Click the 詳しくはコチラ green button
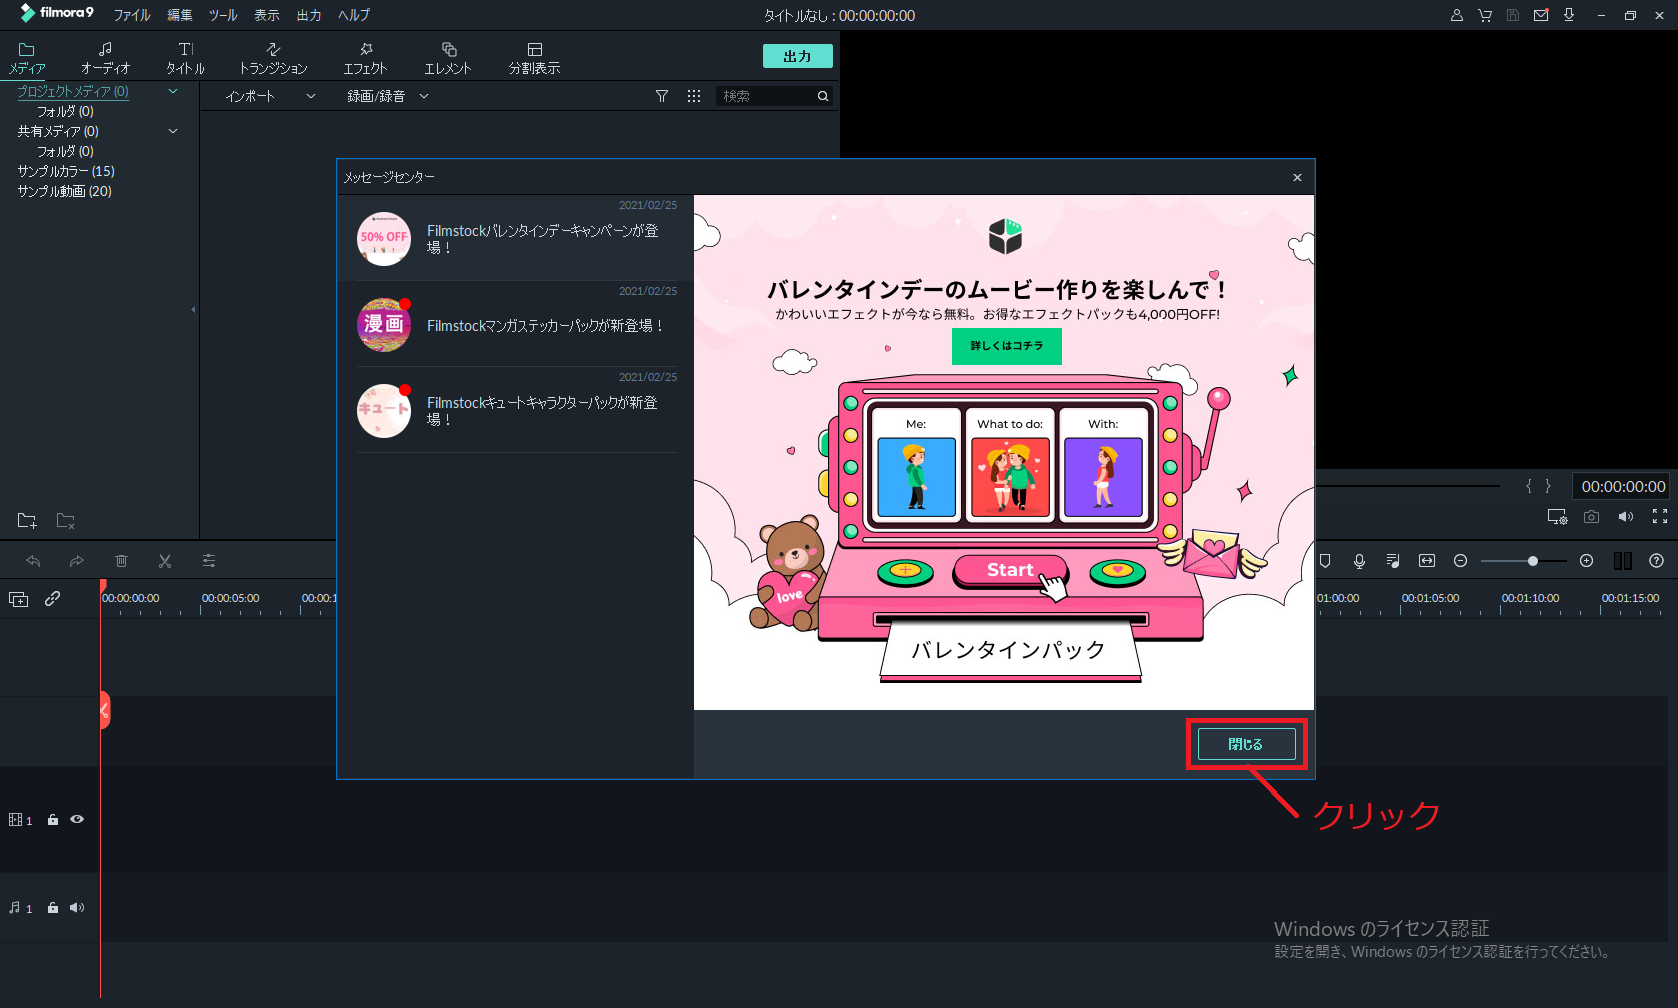The height and width of the screenshot is (1008, 1678). [1006, 346]
